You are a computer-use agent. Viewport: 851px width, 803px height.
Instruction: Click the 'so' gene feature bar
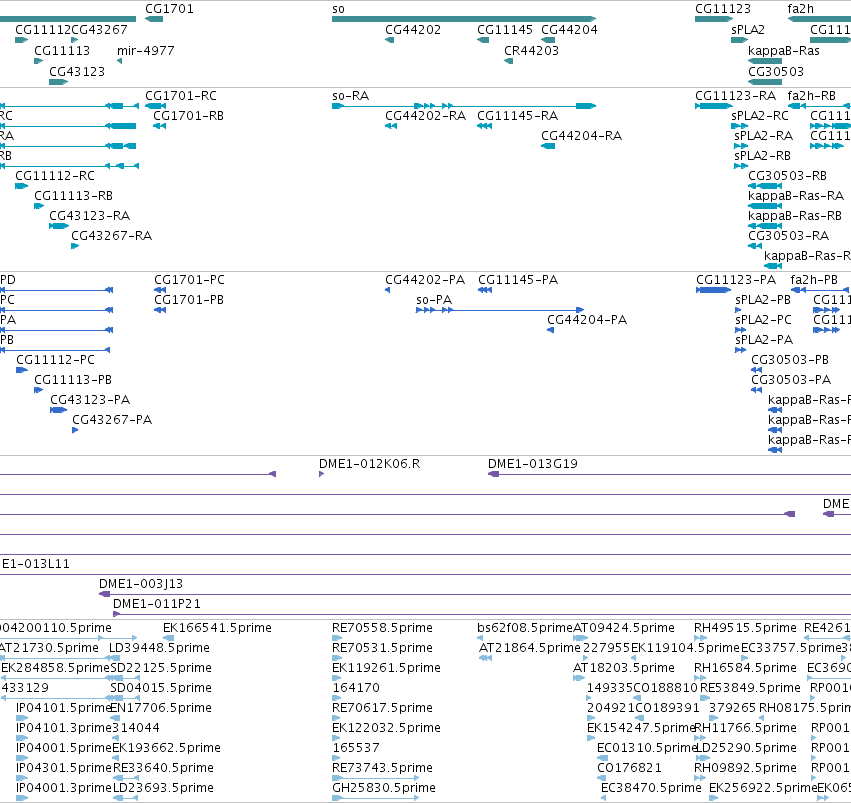click(464, 19)
